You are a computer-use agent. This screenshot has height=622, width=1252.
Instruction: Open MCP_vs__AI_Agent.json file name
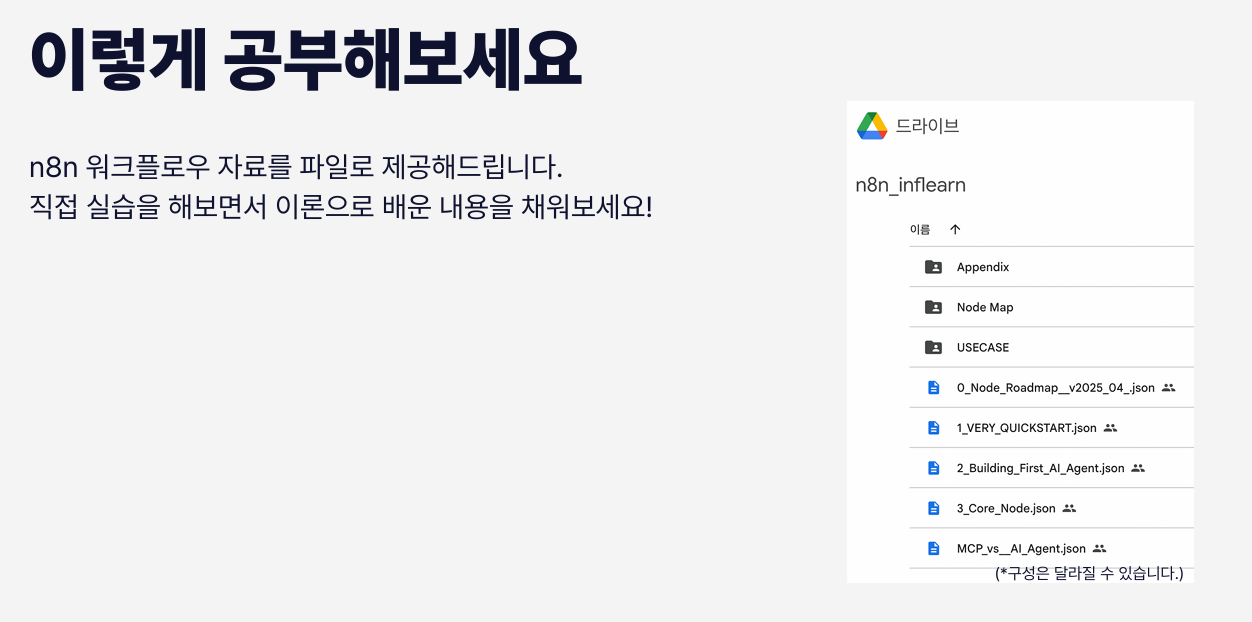tap(1021, 548)
